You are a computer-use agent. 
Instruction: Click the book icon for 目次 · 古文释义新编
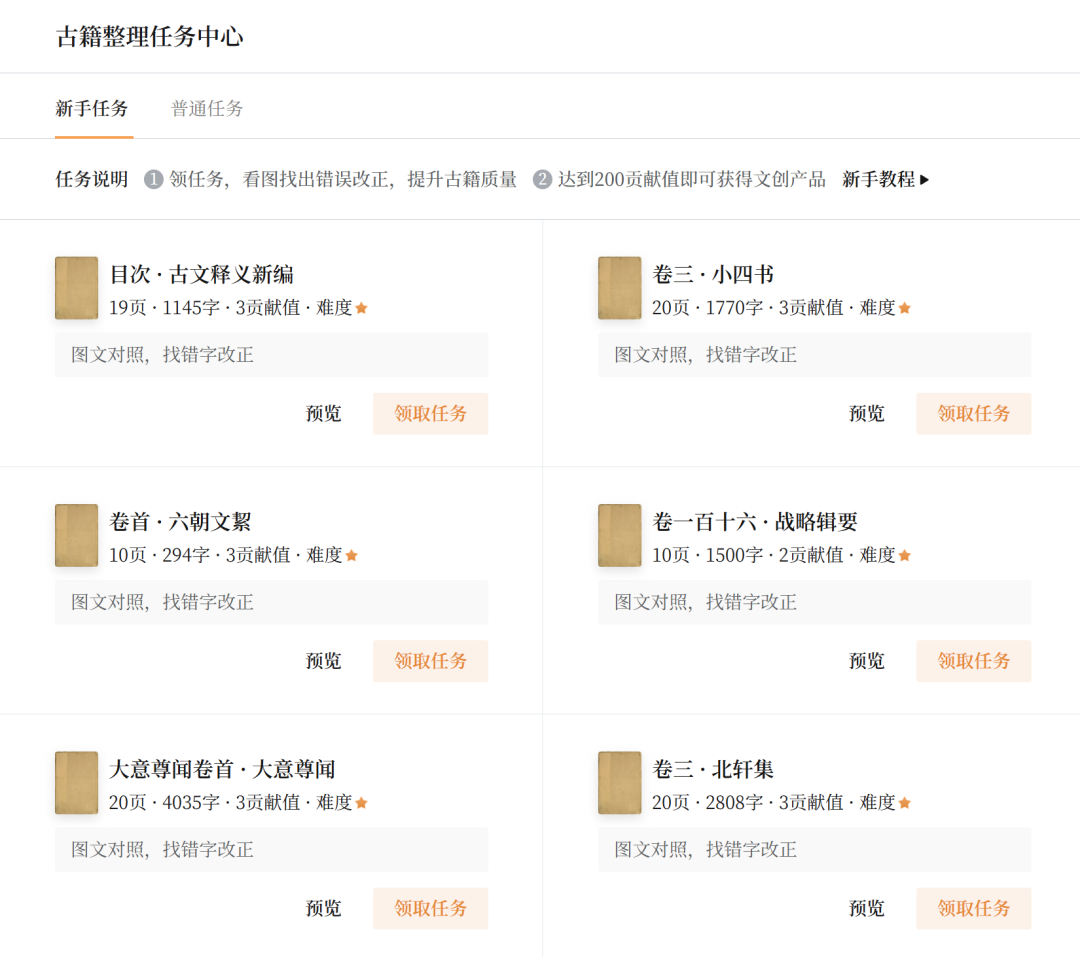(76, 288)
